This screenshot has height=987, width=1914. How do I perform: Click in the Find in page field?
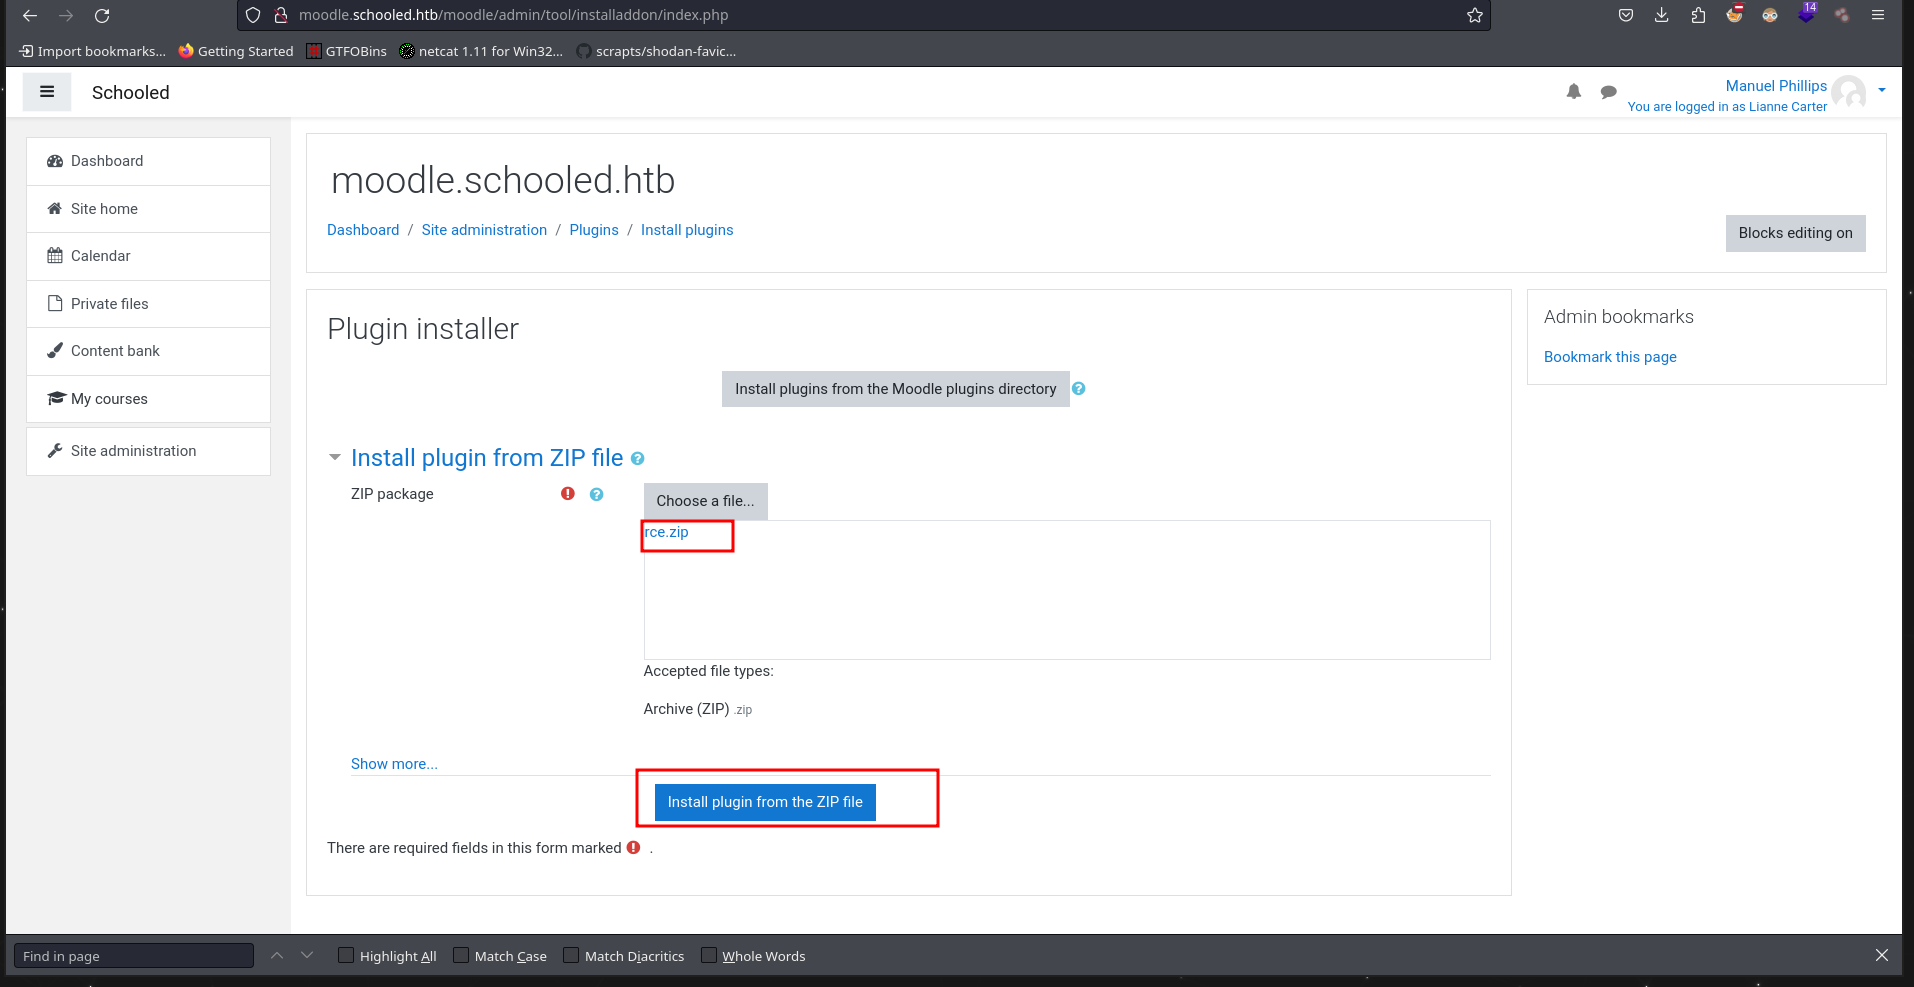click(x=133, y=956)
